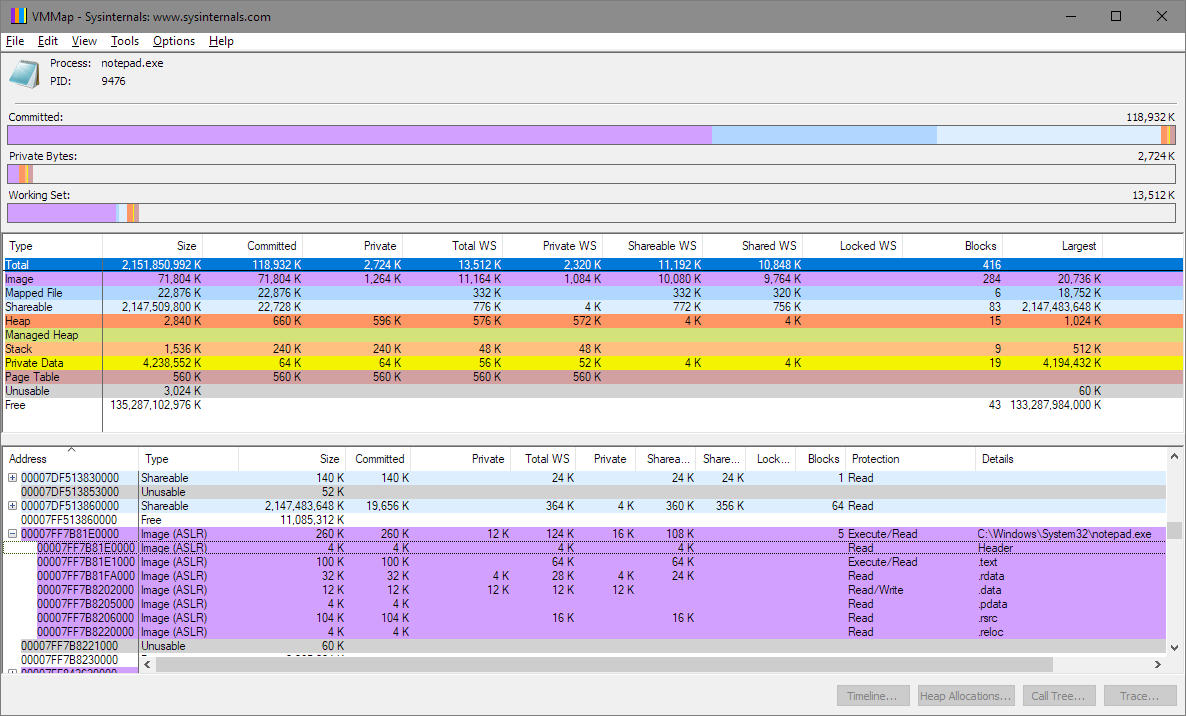Viewport: 1186px width, 716px height.
Task: Sort summary table by Largest column
Action: 1052,246
